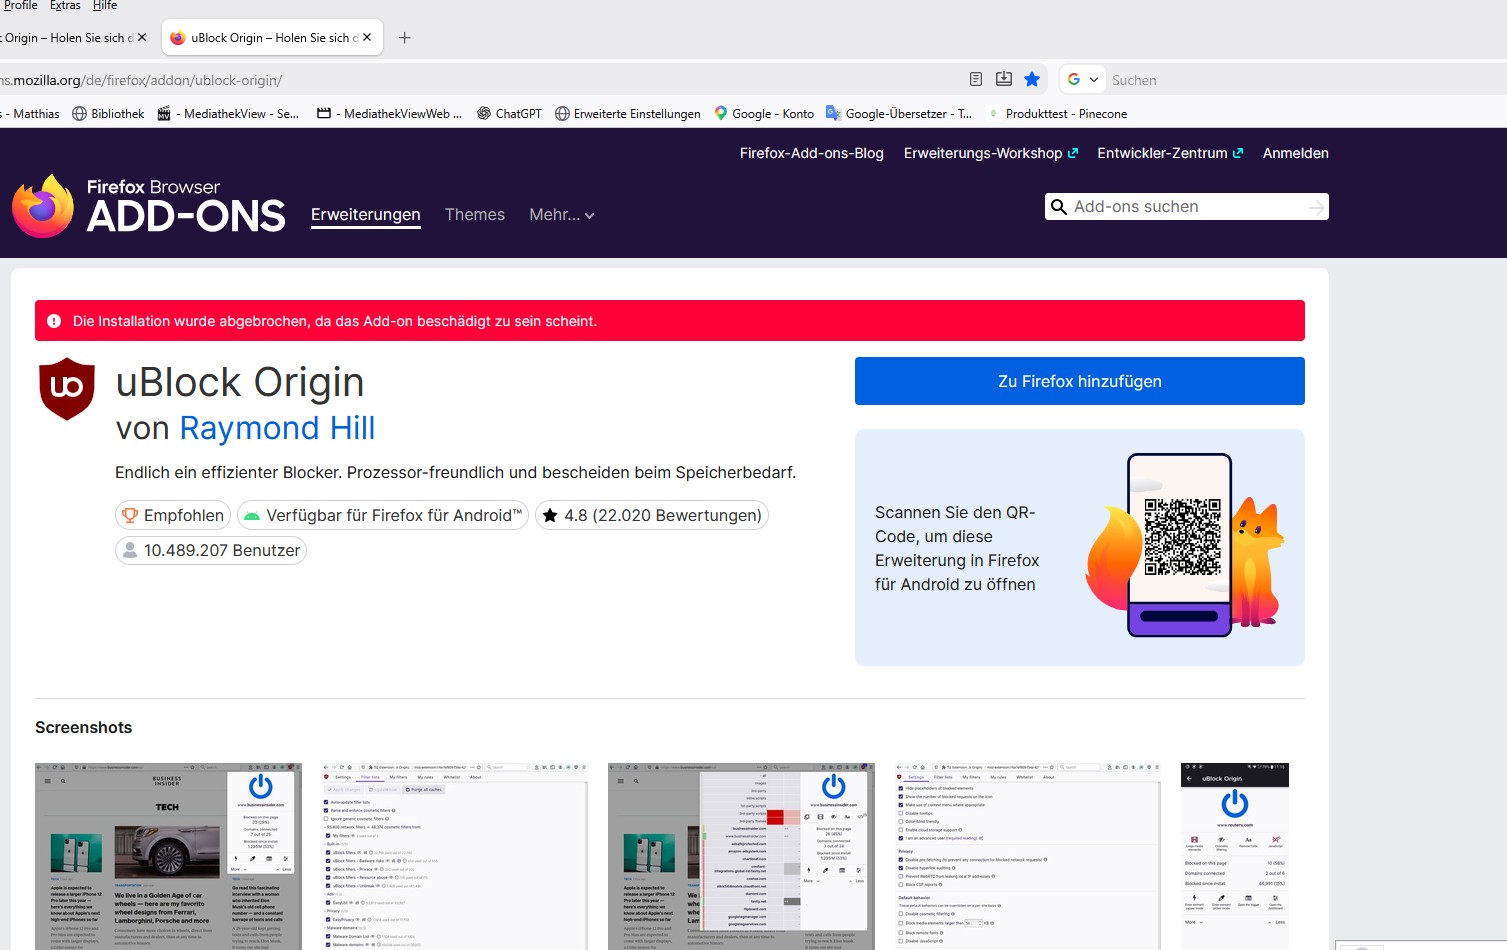Click the star icon on the rating badge
This screenshot has height=950, width=1507.
tap(550, 515)
